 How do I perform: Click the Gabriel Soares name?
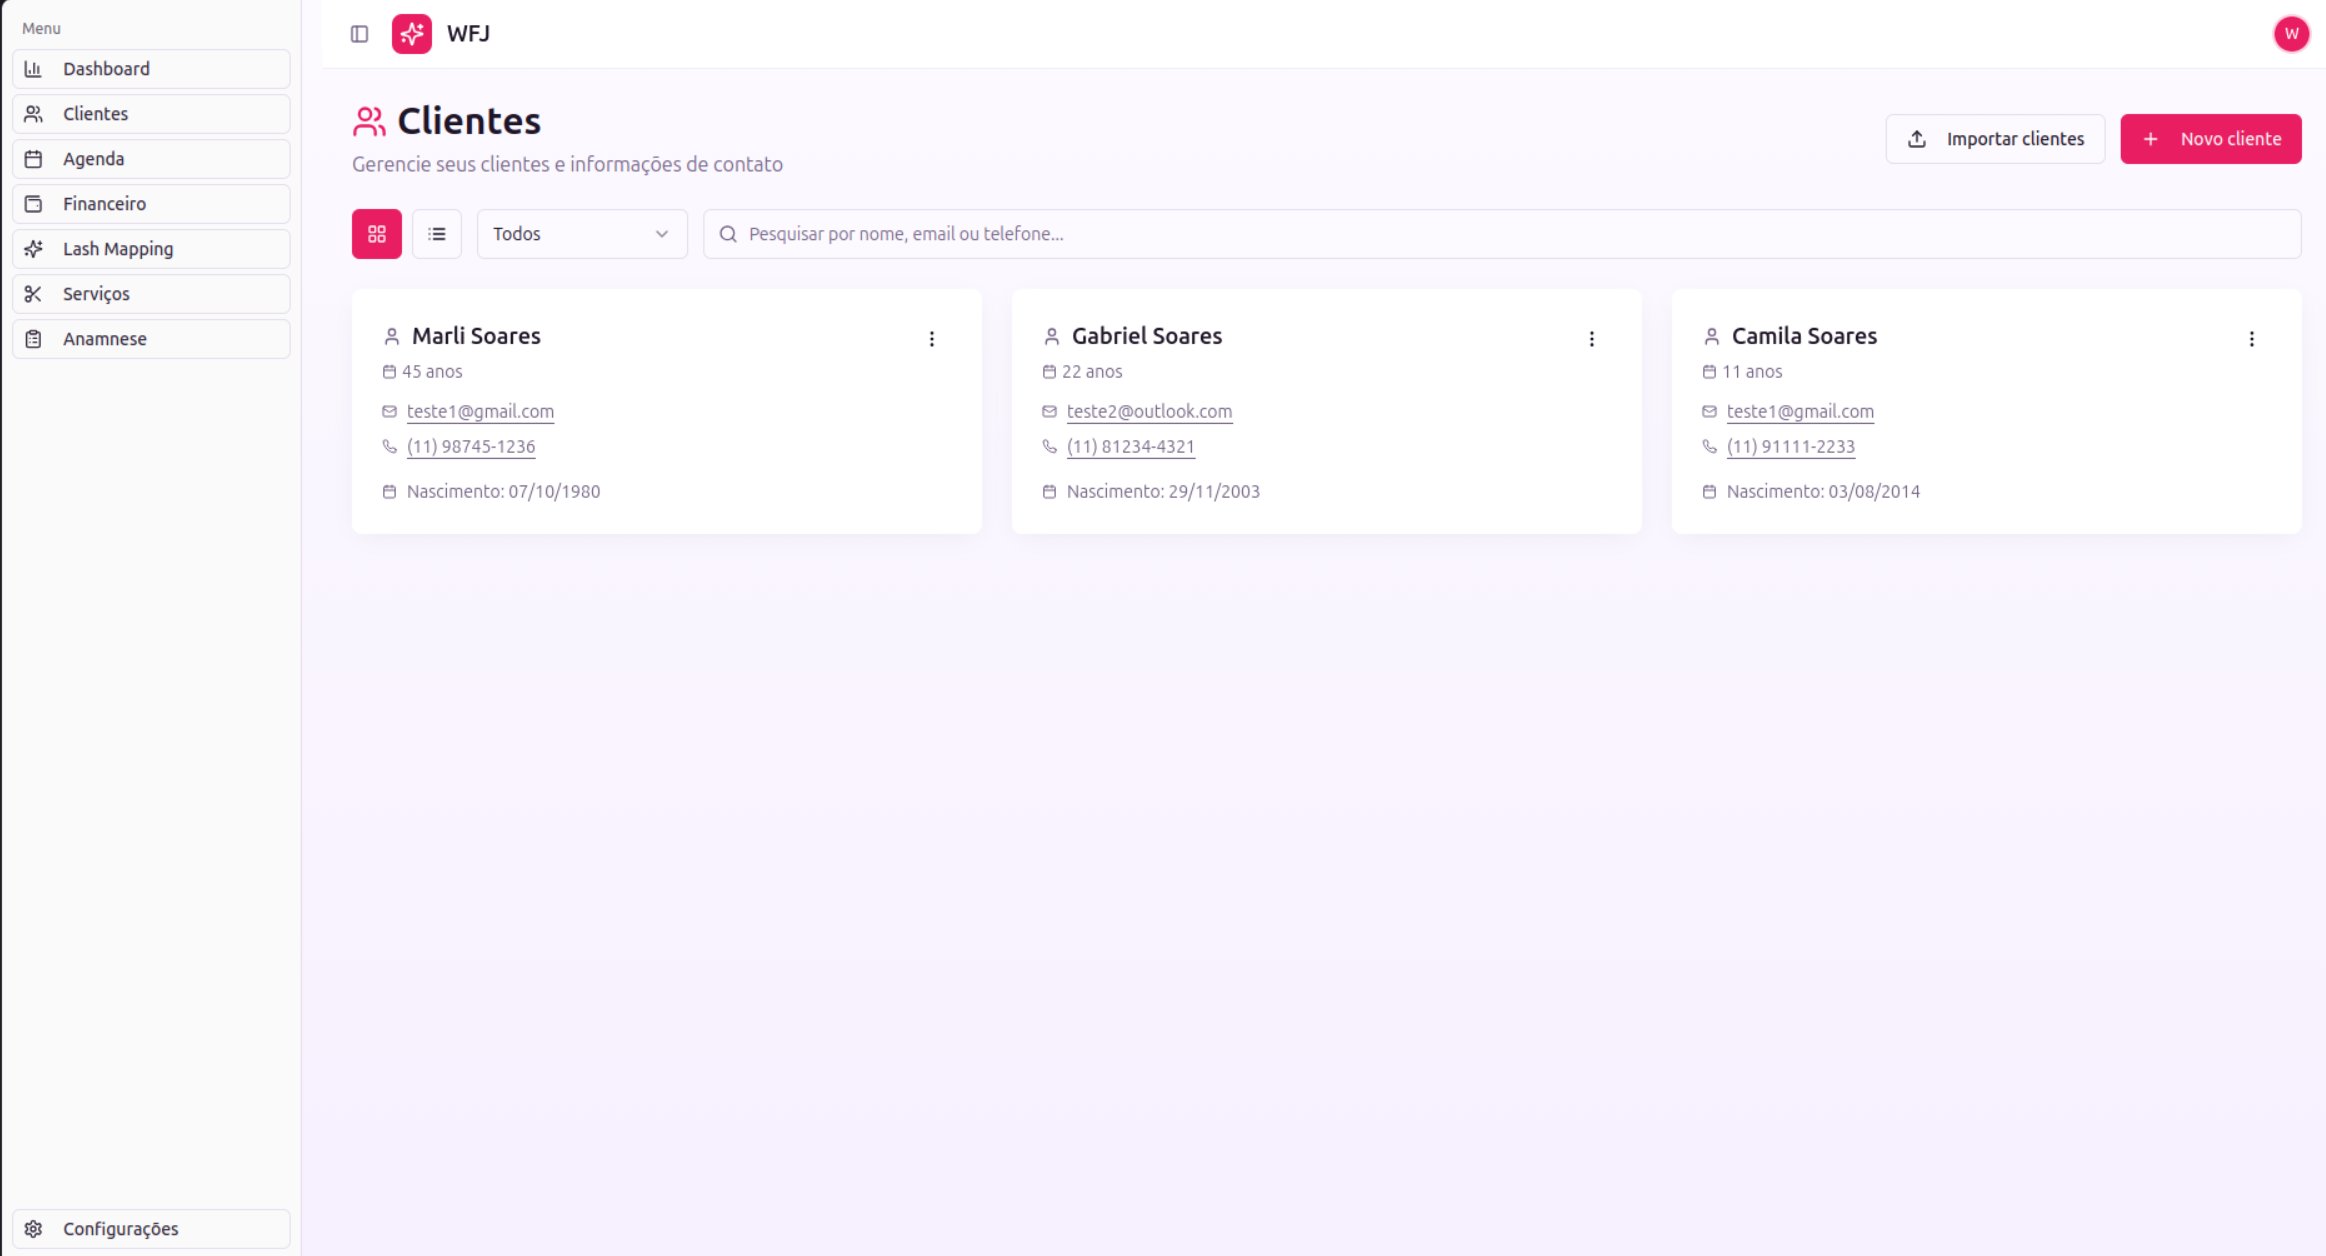pyautogui.click(x=1147, y=336)
